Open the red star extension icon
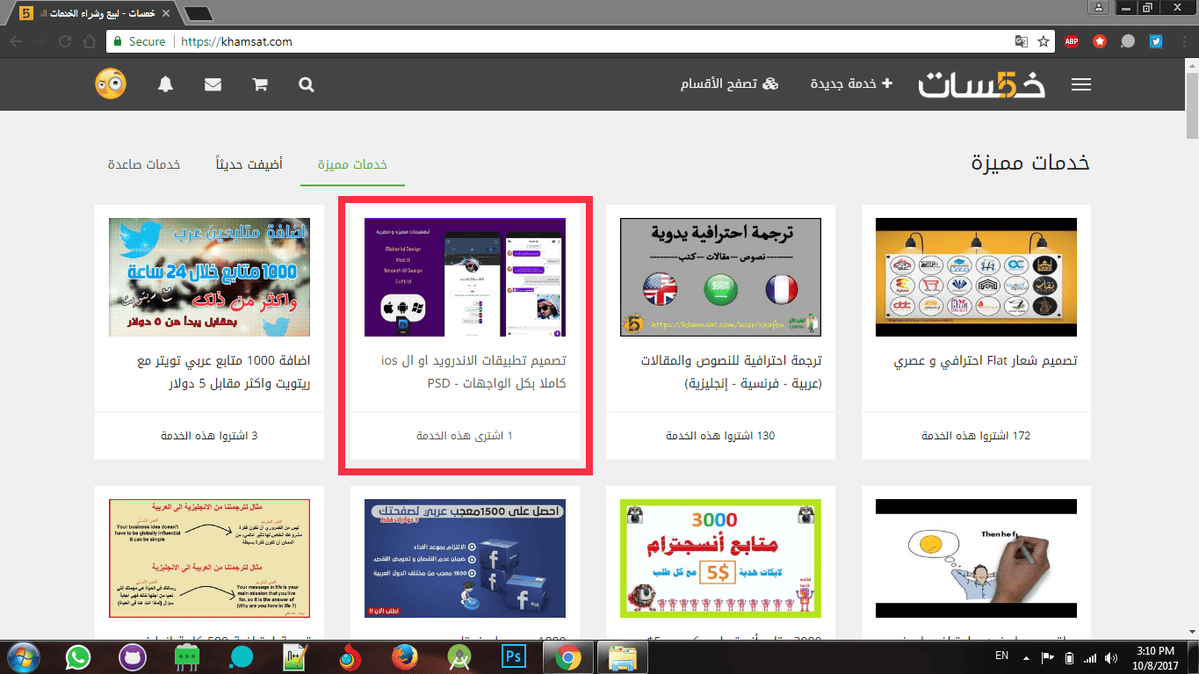This screenshot has height=674, width=1199. [1100, 41]
